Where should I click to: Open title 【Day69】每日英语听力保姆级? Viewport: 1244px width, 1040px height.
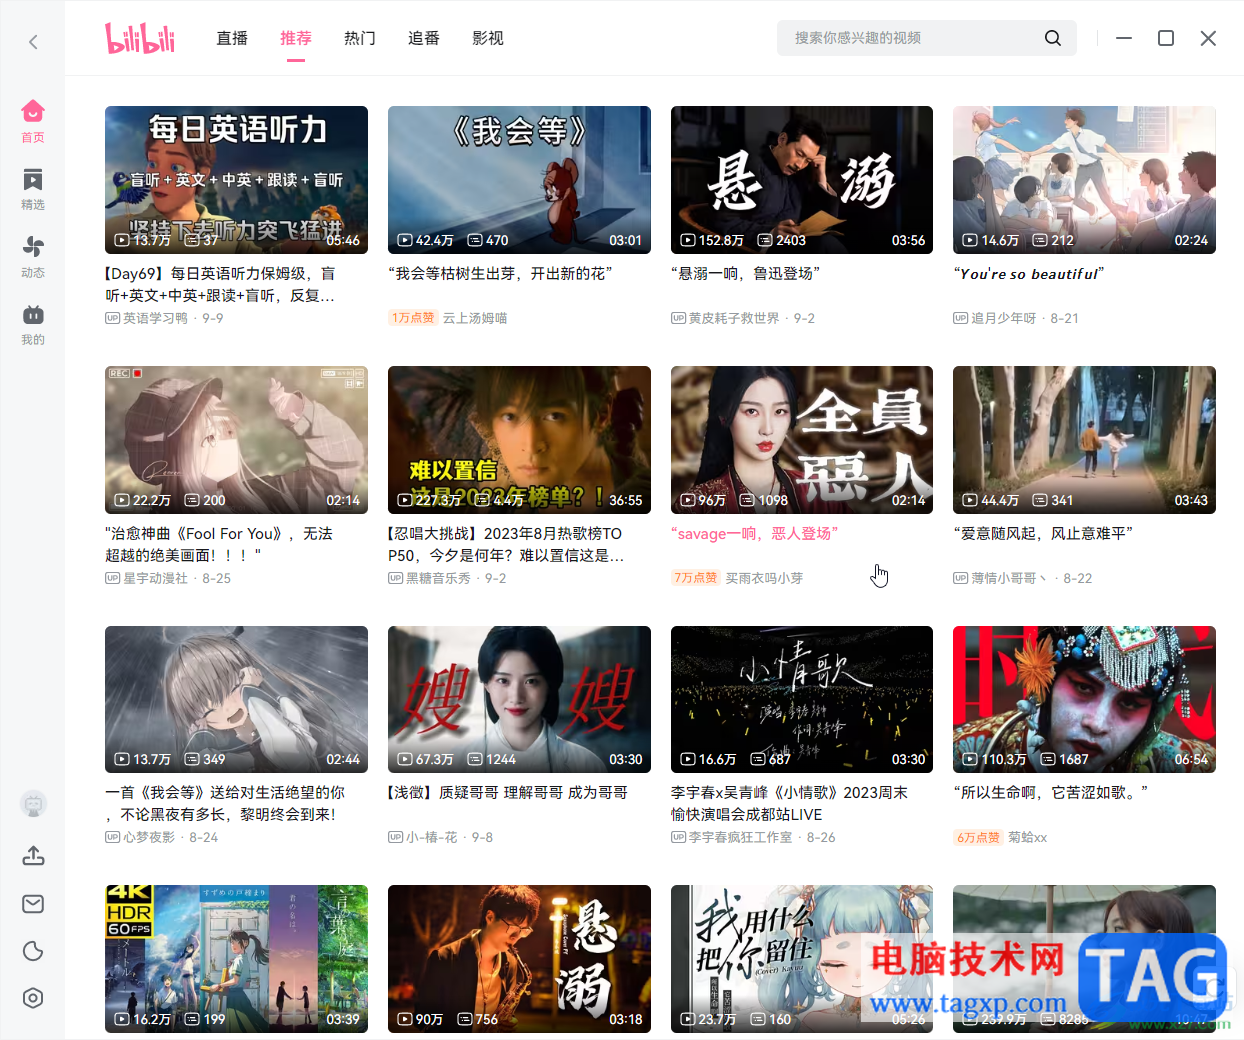point(220,285)
